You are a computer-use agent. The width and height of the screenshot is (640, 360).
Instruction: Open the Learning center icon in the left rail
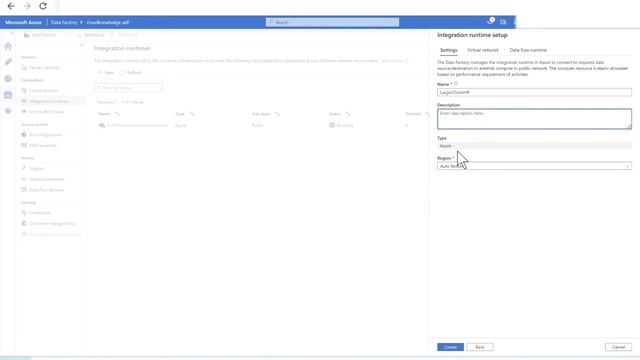8,111
